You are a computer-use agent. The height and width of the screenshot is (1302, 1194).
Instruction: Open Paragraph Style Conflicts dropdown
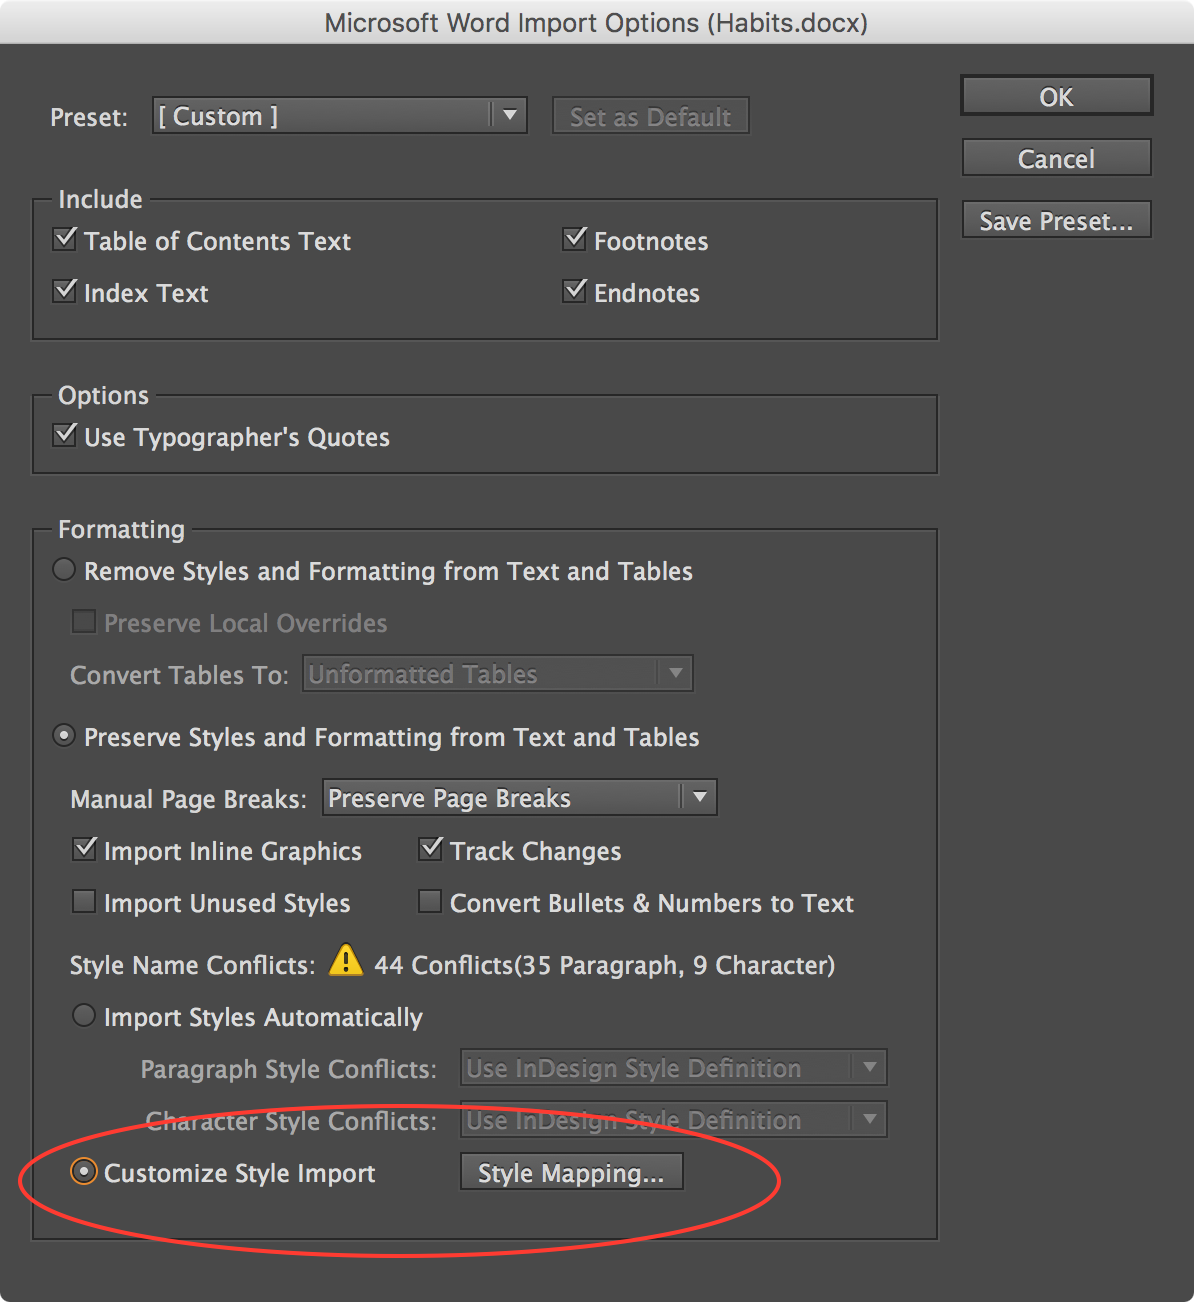(674, 1068)
